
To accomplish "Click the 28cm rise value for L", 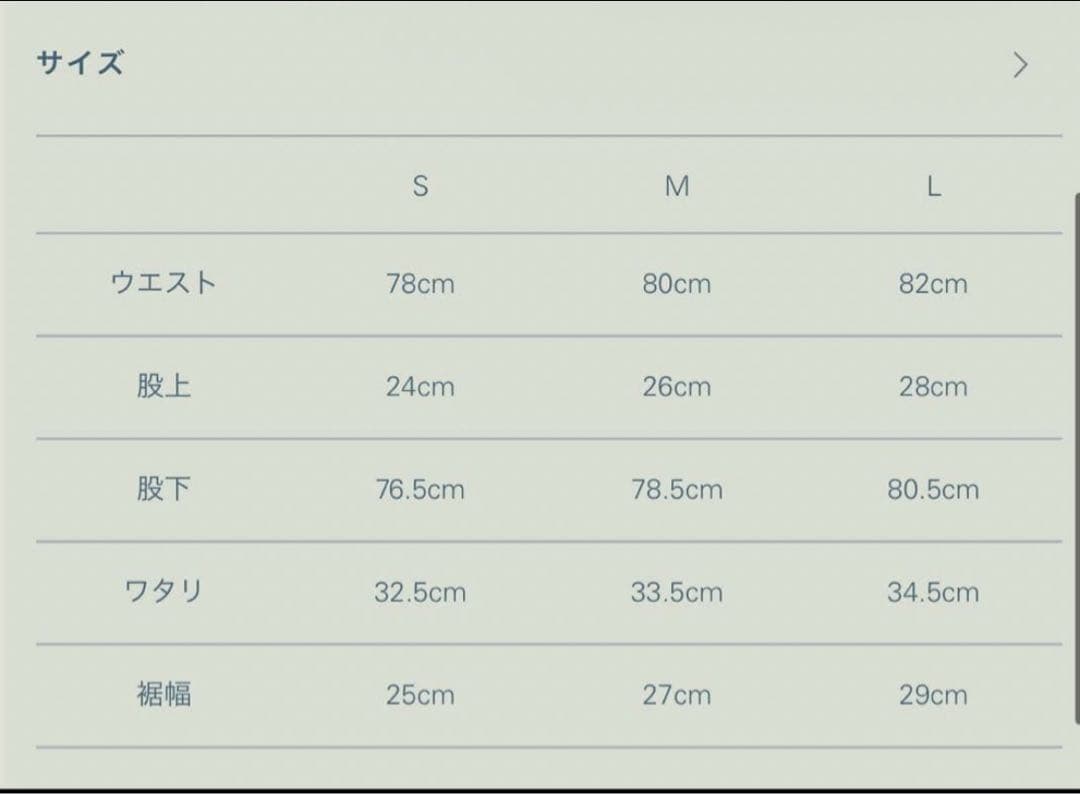I will 933,387.
